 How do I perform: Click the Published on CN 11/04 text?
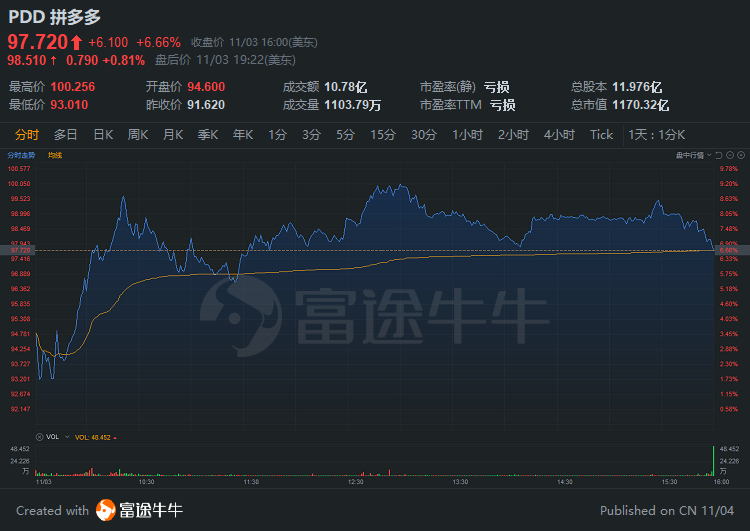point(667,510)
